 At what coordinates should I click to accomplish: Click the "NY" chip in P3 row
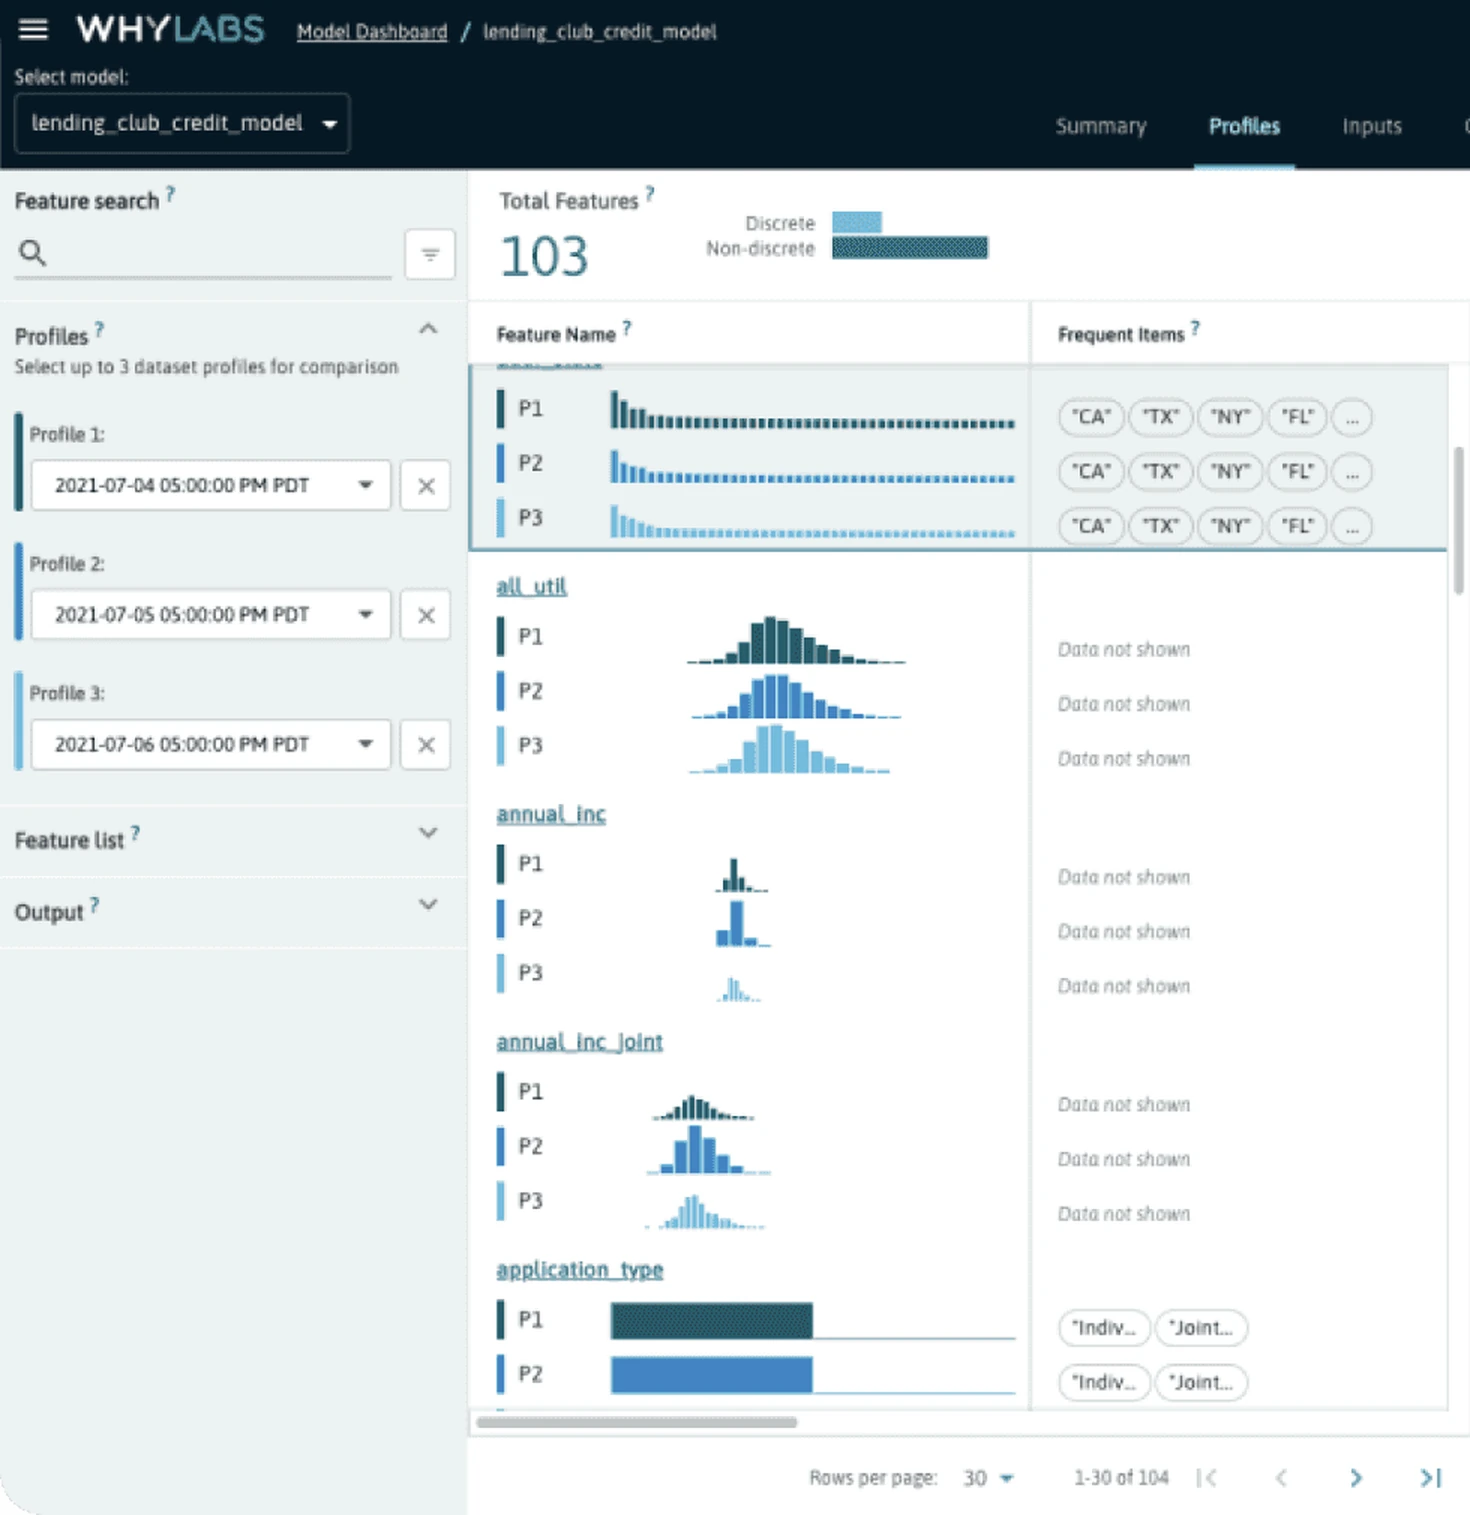pos(1230,526)
